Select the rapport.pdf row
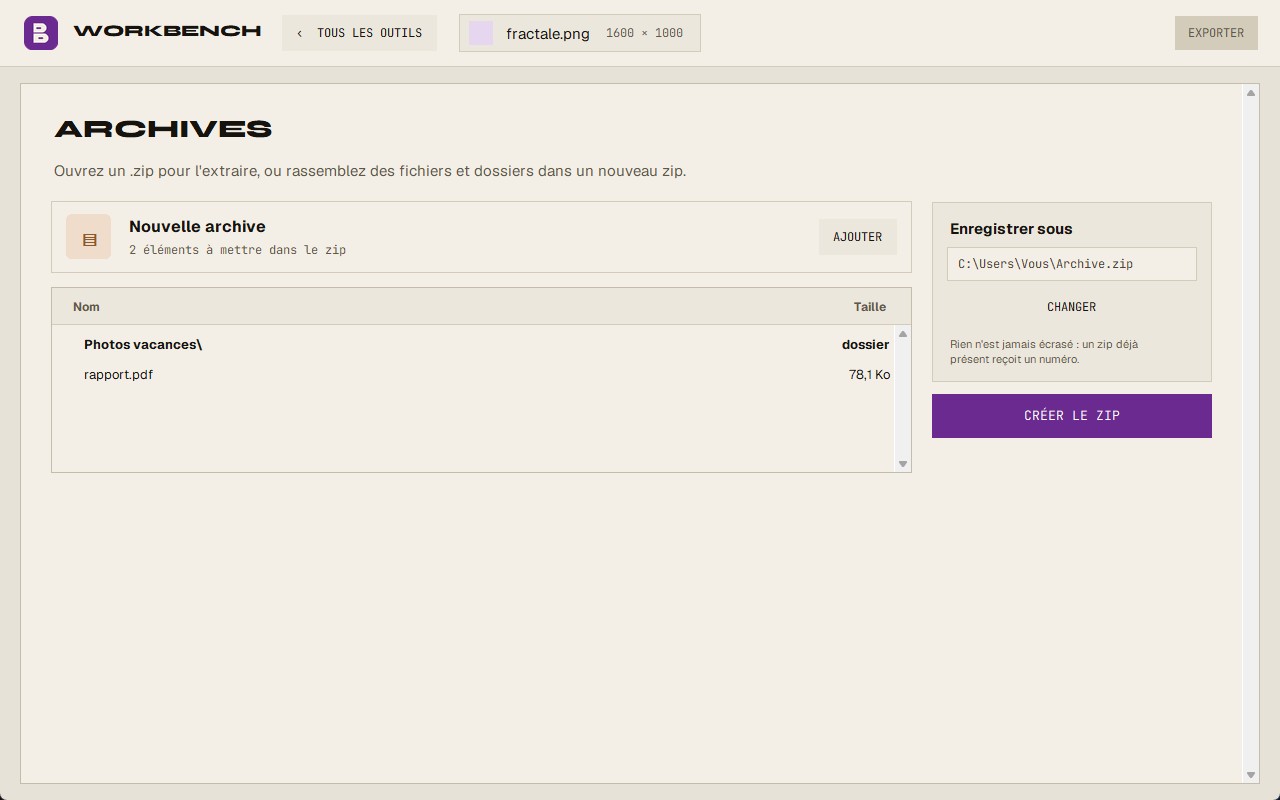 tap(474, 374)
